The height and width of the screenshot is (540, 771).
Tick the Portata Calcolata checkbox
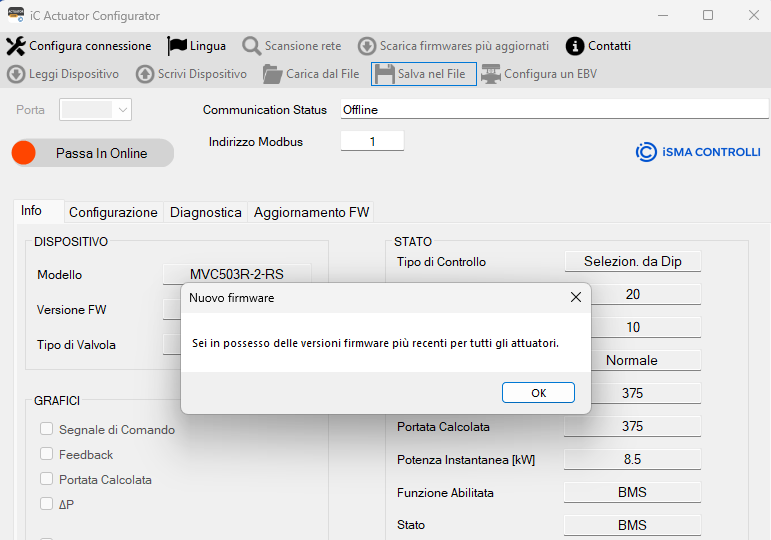(x=46, y=479)
